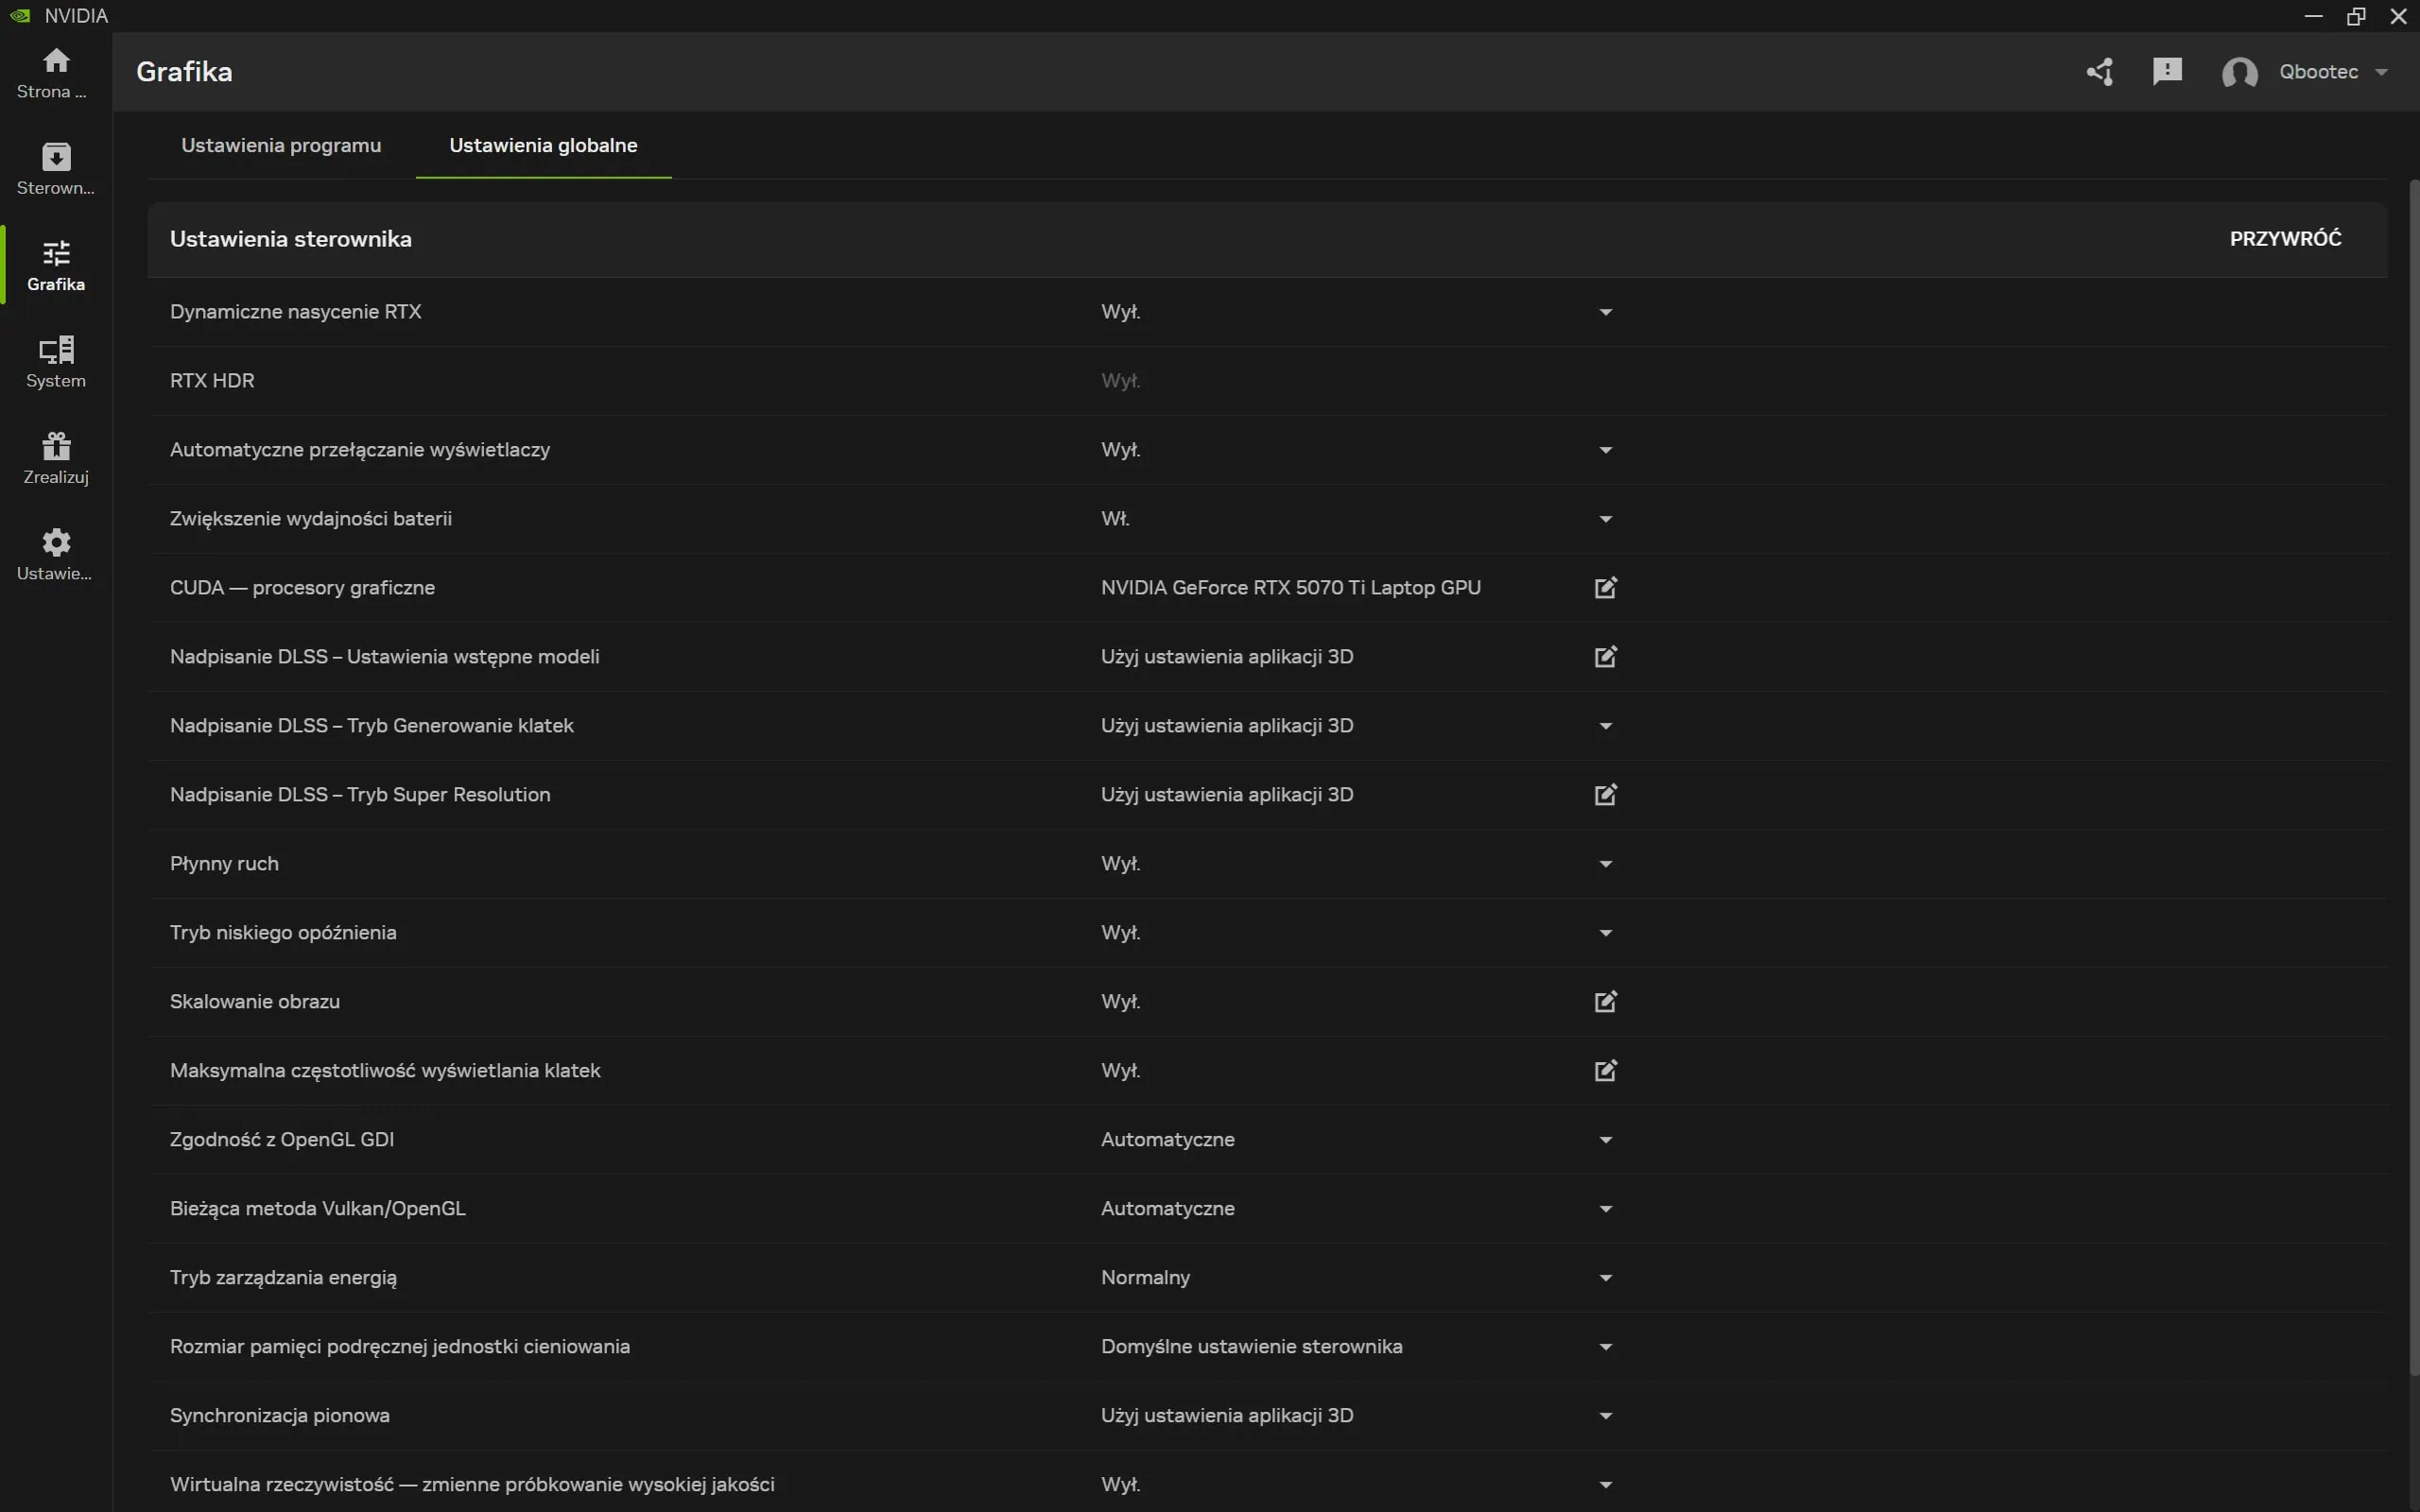This screenshot has height=1512, width=2420.
Task: Click the share icon in the header
Action: (2100, 71)
